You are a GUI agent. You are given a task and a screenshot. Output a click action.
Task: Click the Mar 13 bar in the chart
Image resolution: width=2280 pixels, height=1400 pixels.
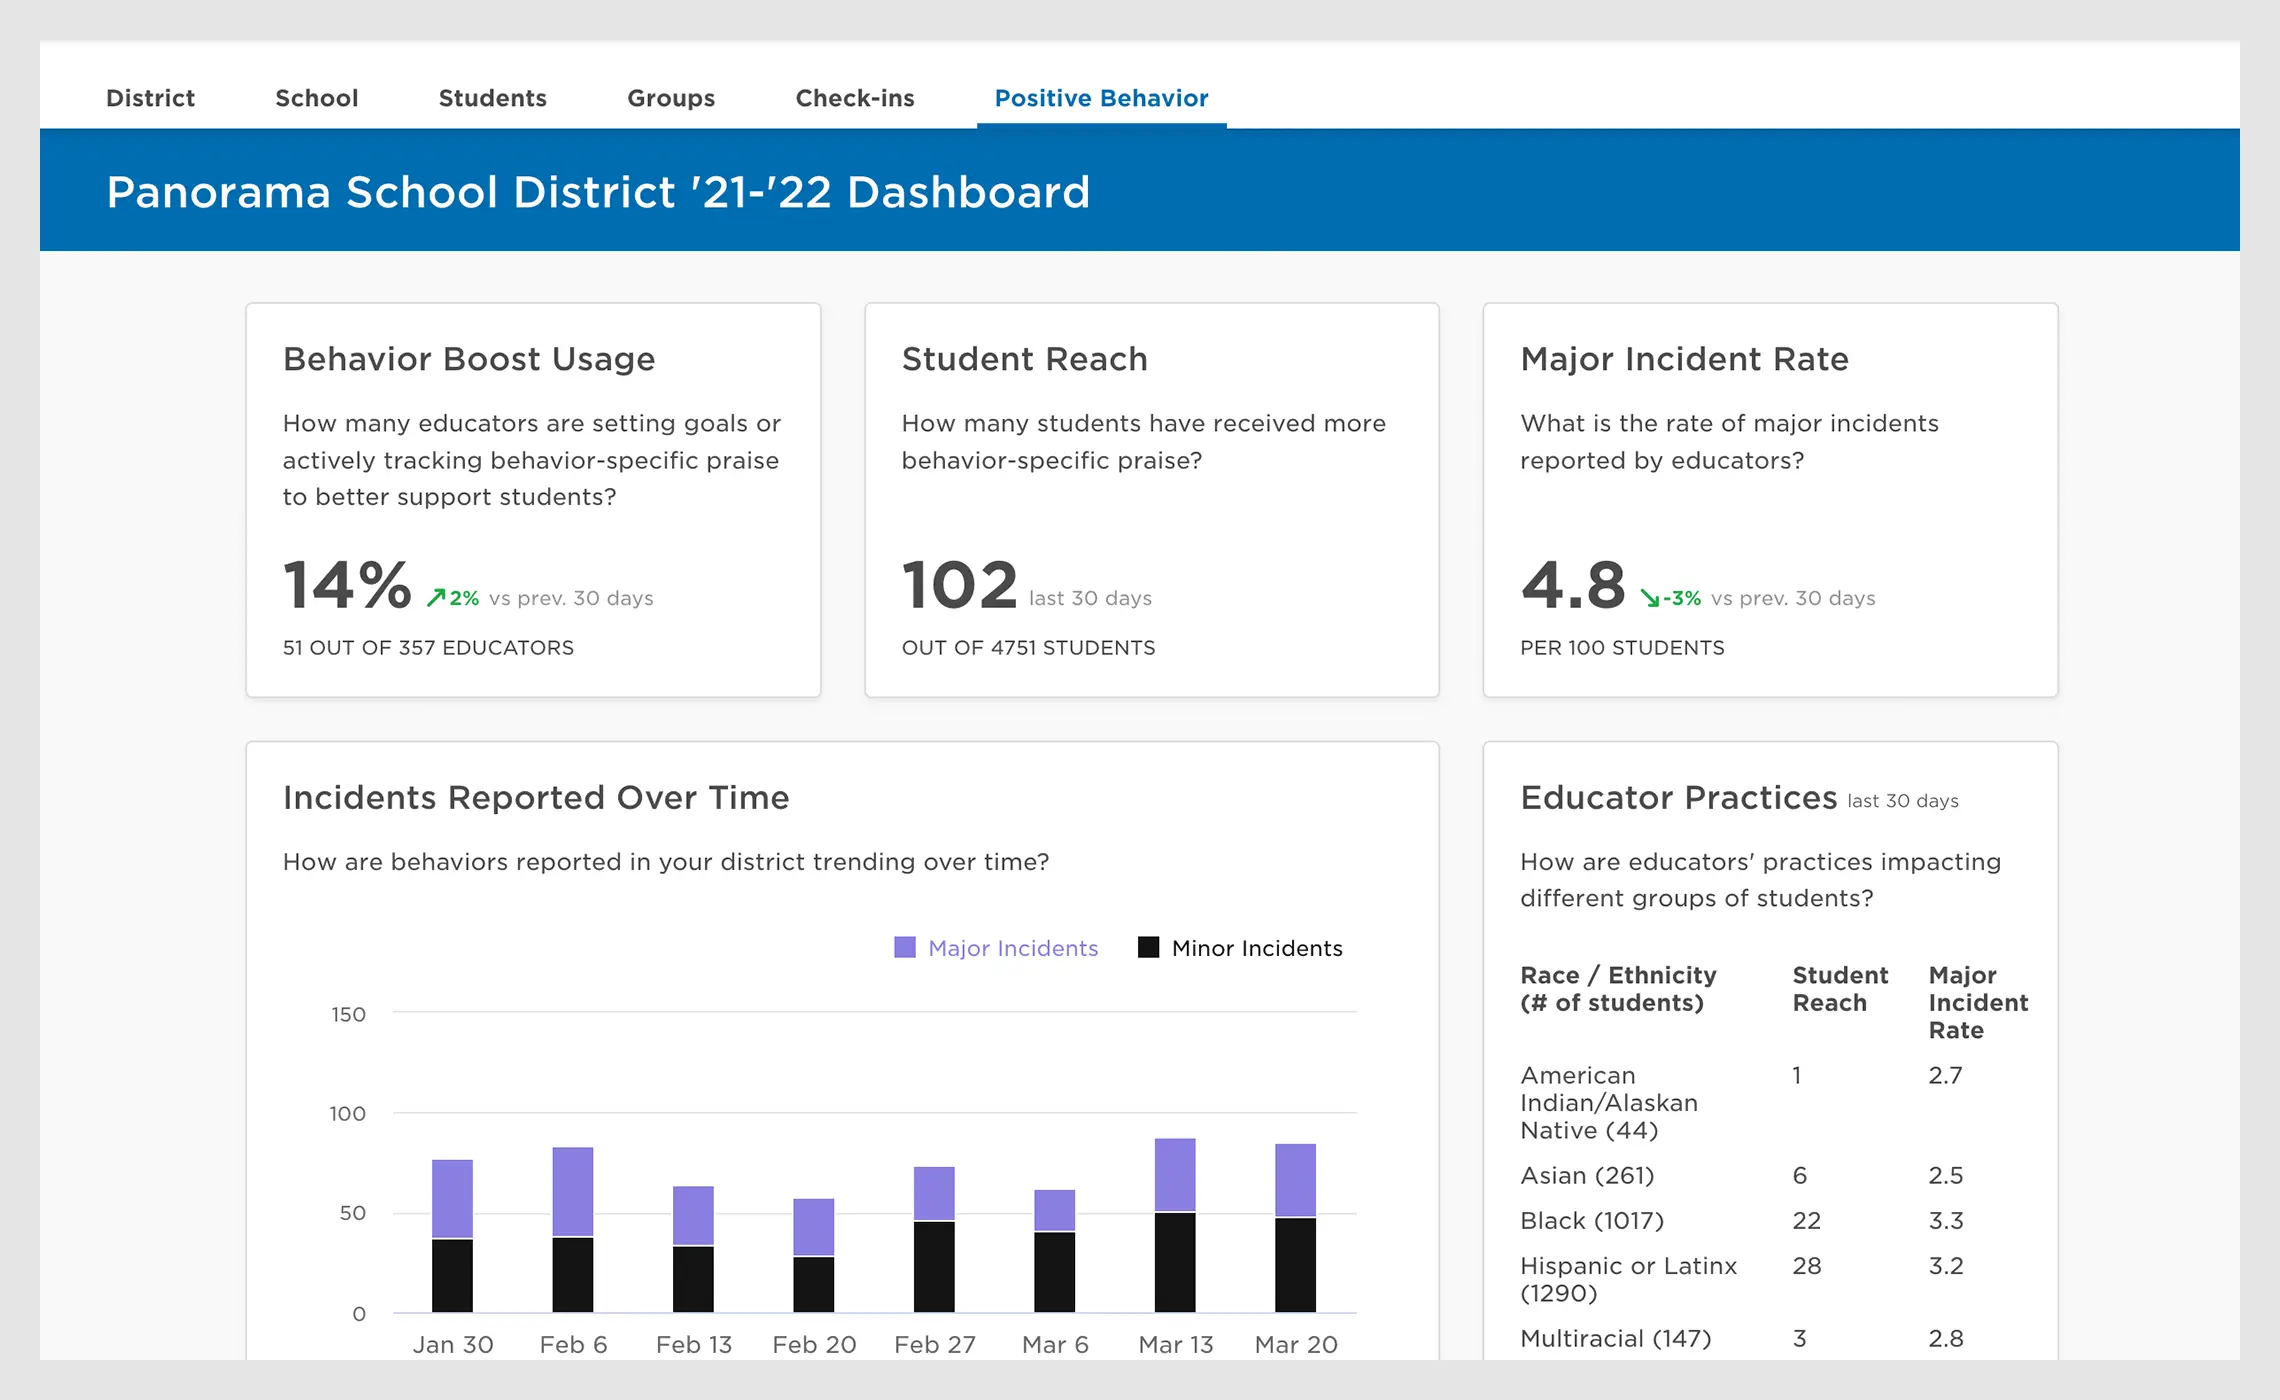click(1175, 1225)
